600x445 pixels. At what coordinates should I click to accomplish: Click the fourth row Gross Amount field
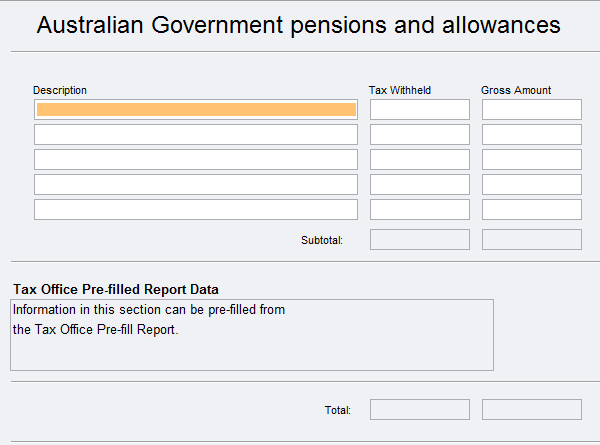532,185
